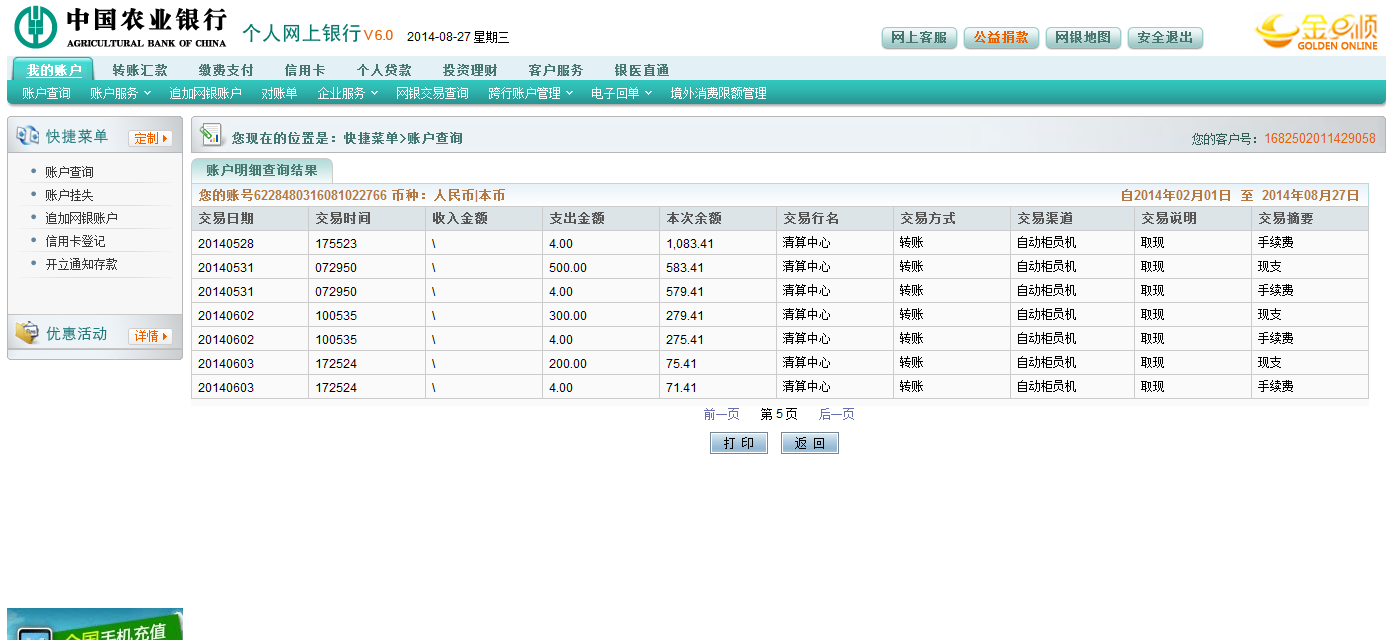
Task: Click the Agricultural Bank of China logo
Action: pos(120,27)
